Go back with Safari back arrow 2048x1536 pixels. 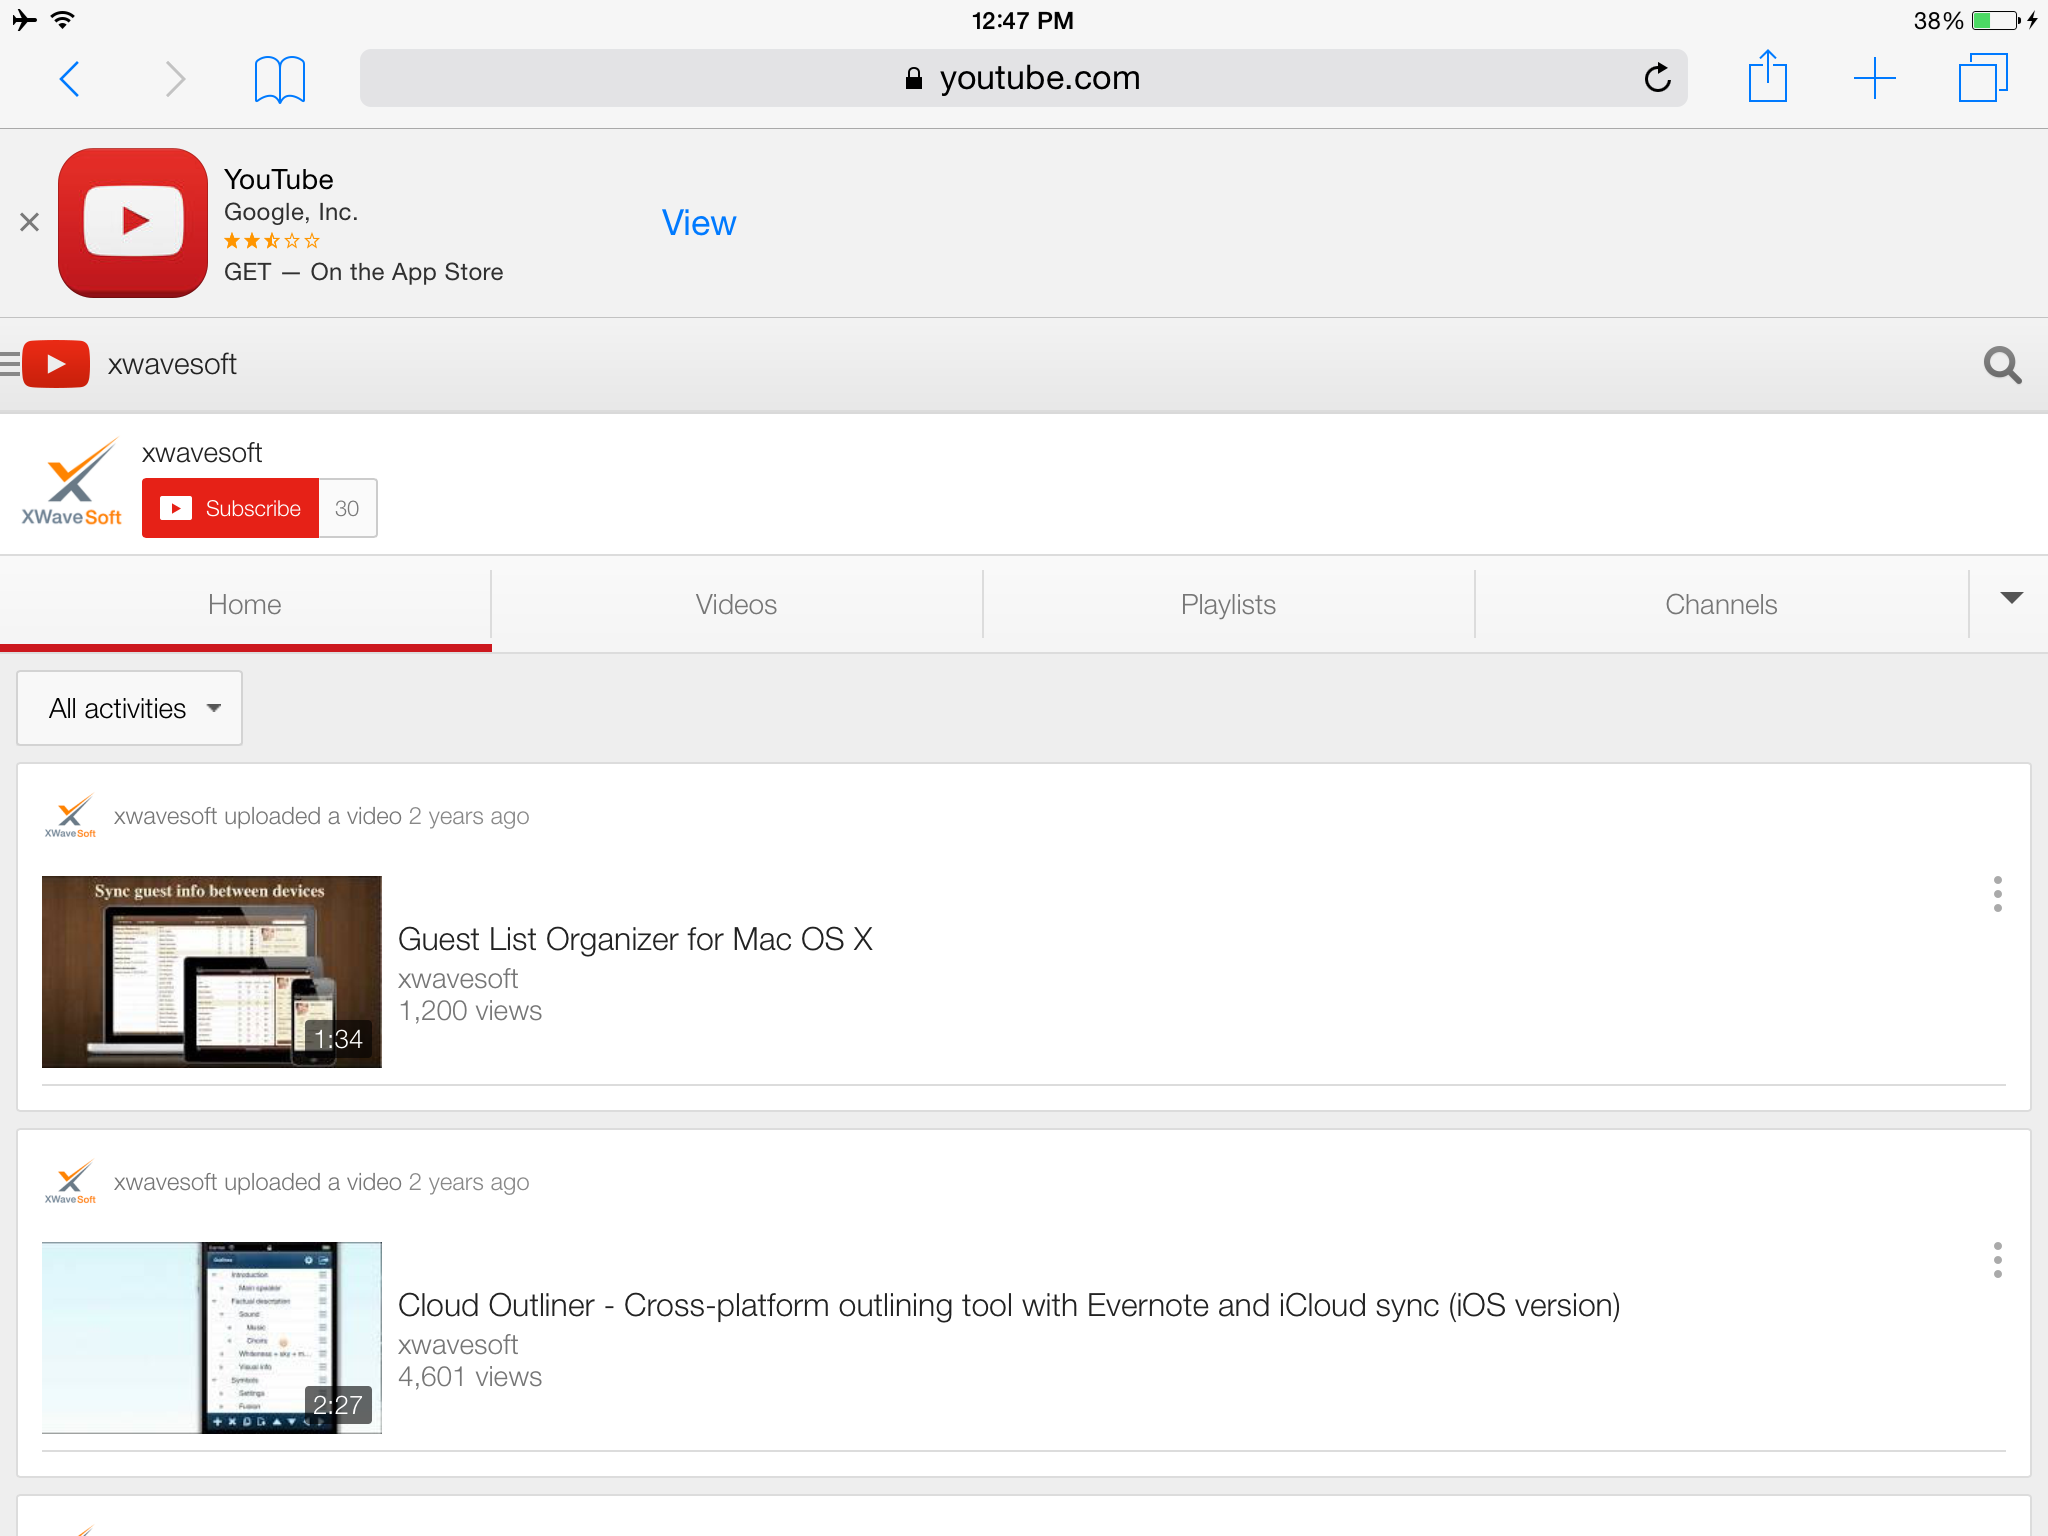[69, 78]
